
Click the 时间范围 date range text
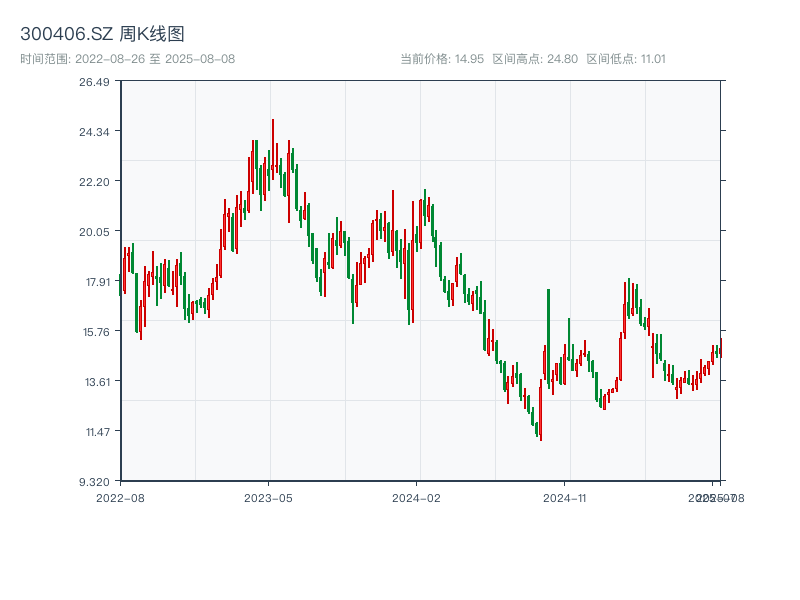(127, 59)
